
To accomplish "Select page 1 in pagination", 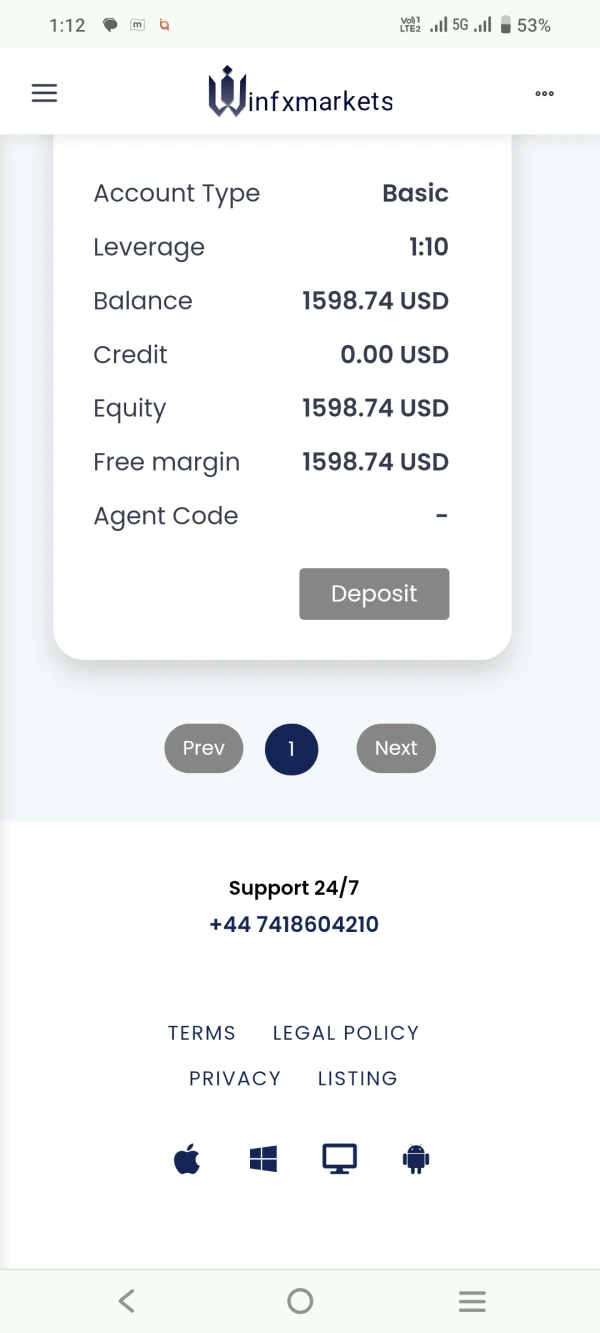I will pyautogui.click(x=291, y=749).
